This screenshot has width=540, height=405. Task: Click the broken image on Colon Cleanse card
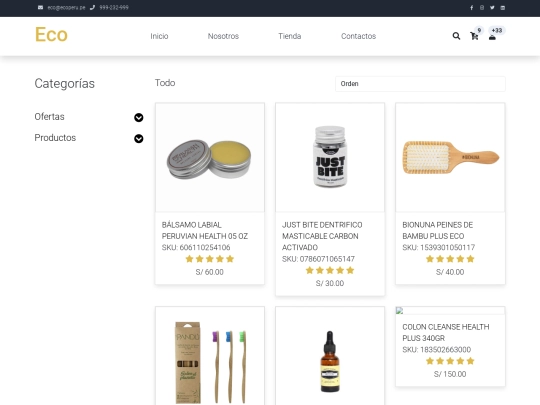click(399, 310)
